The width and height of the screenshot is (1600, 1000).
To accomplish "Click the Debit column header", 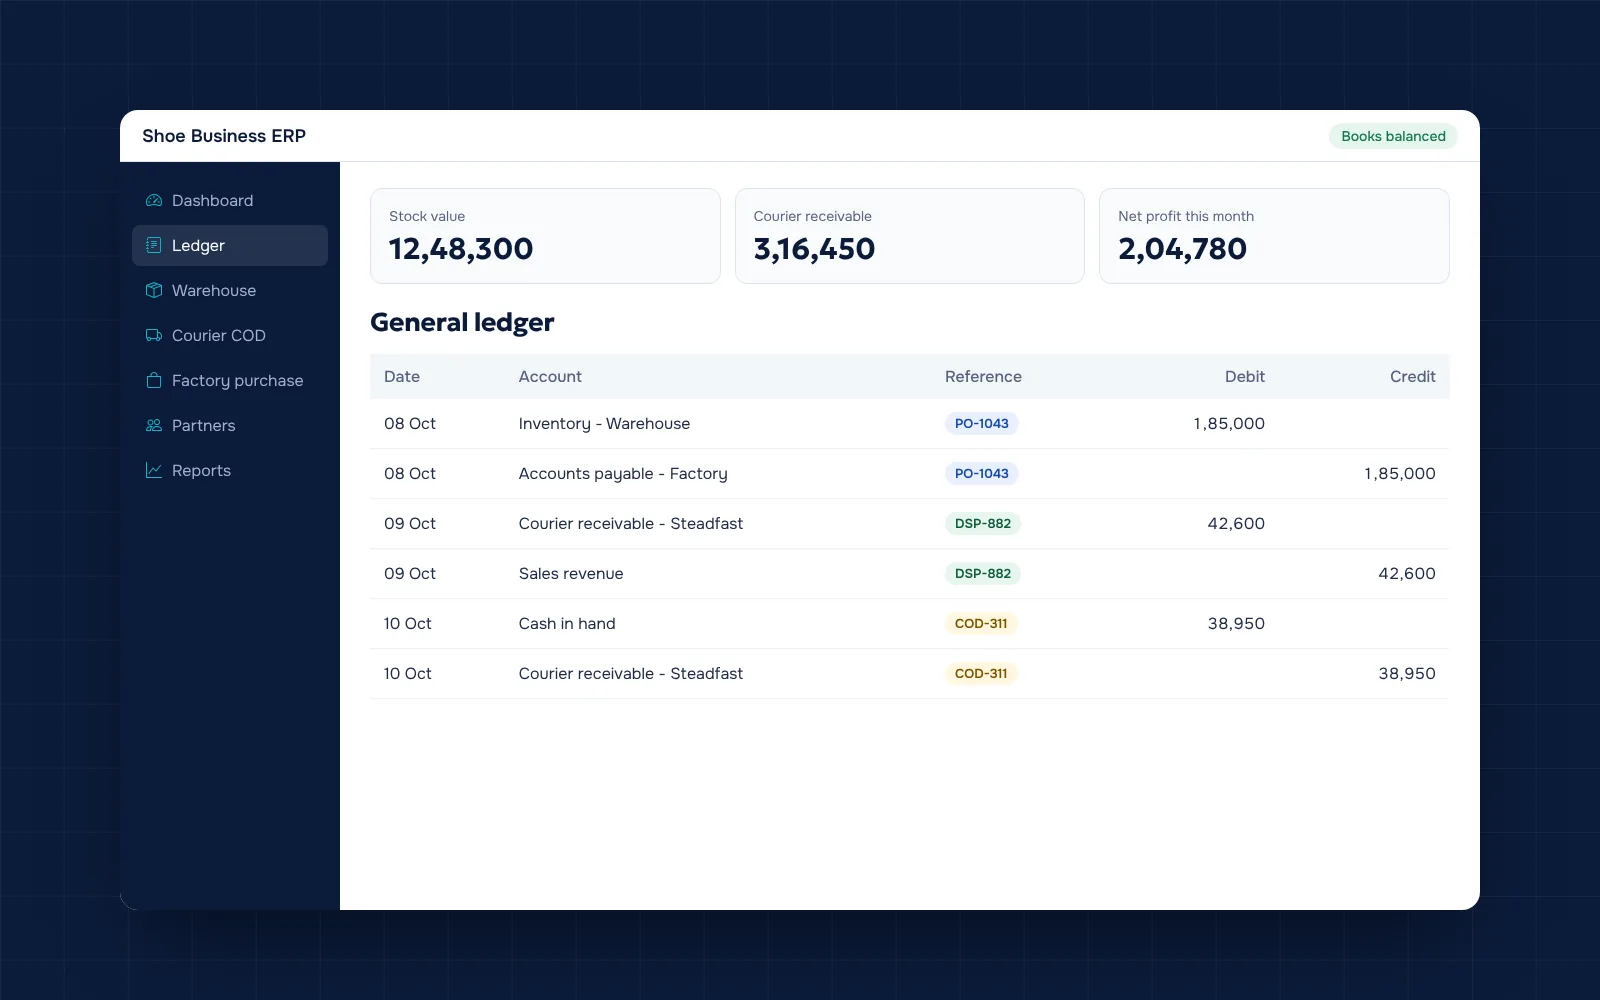I will (1245, 376).
